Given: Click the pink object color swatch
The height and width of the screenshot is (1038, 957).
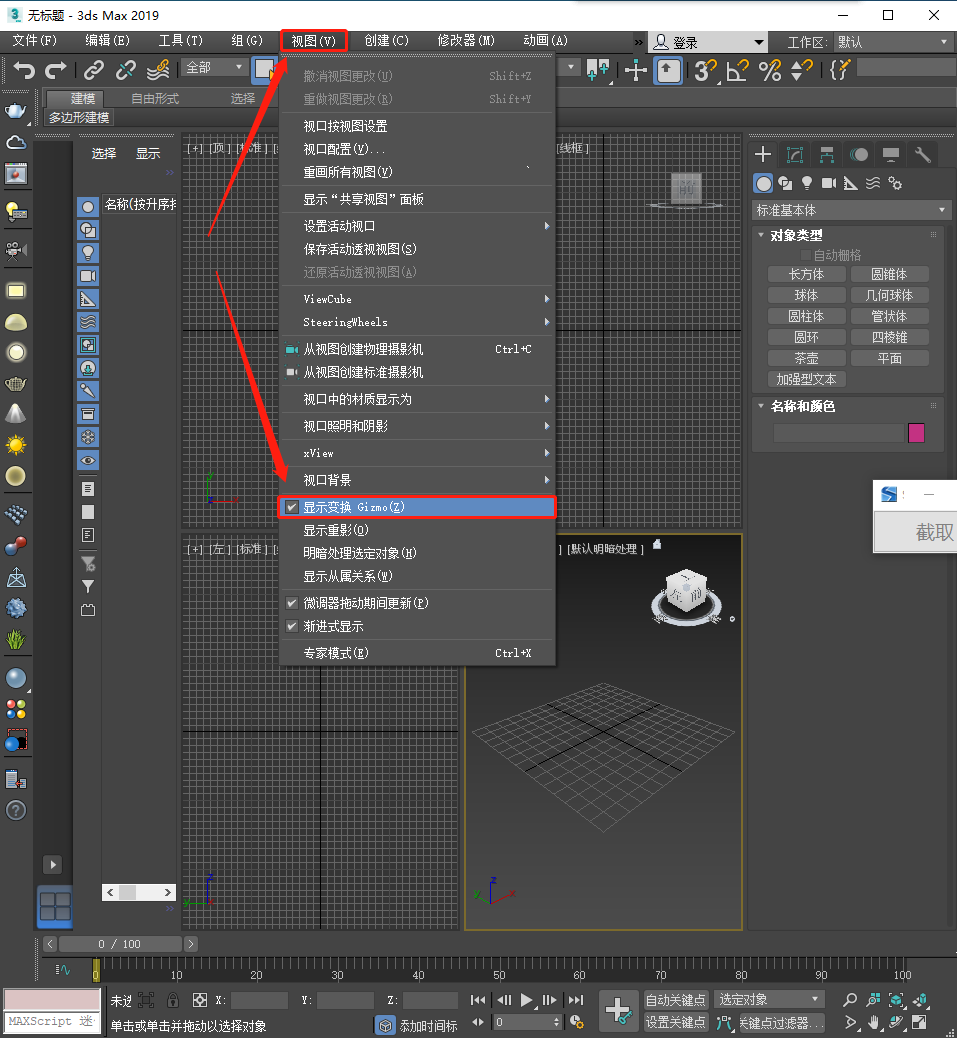Looking at the screenshot, I should pyautogui.click(x=917, y=433).
